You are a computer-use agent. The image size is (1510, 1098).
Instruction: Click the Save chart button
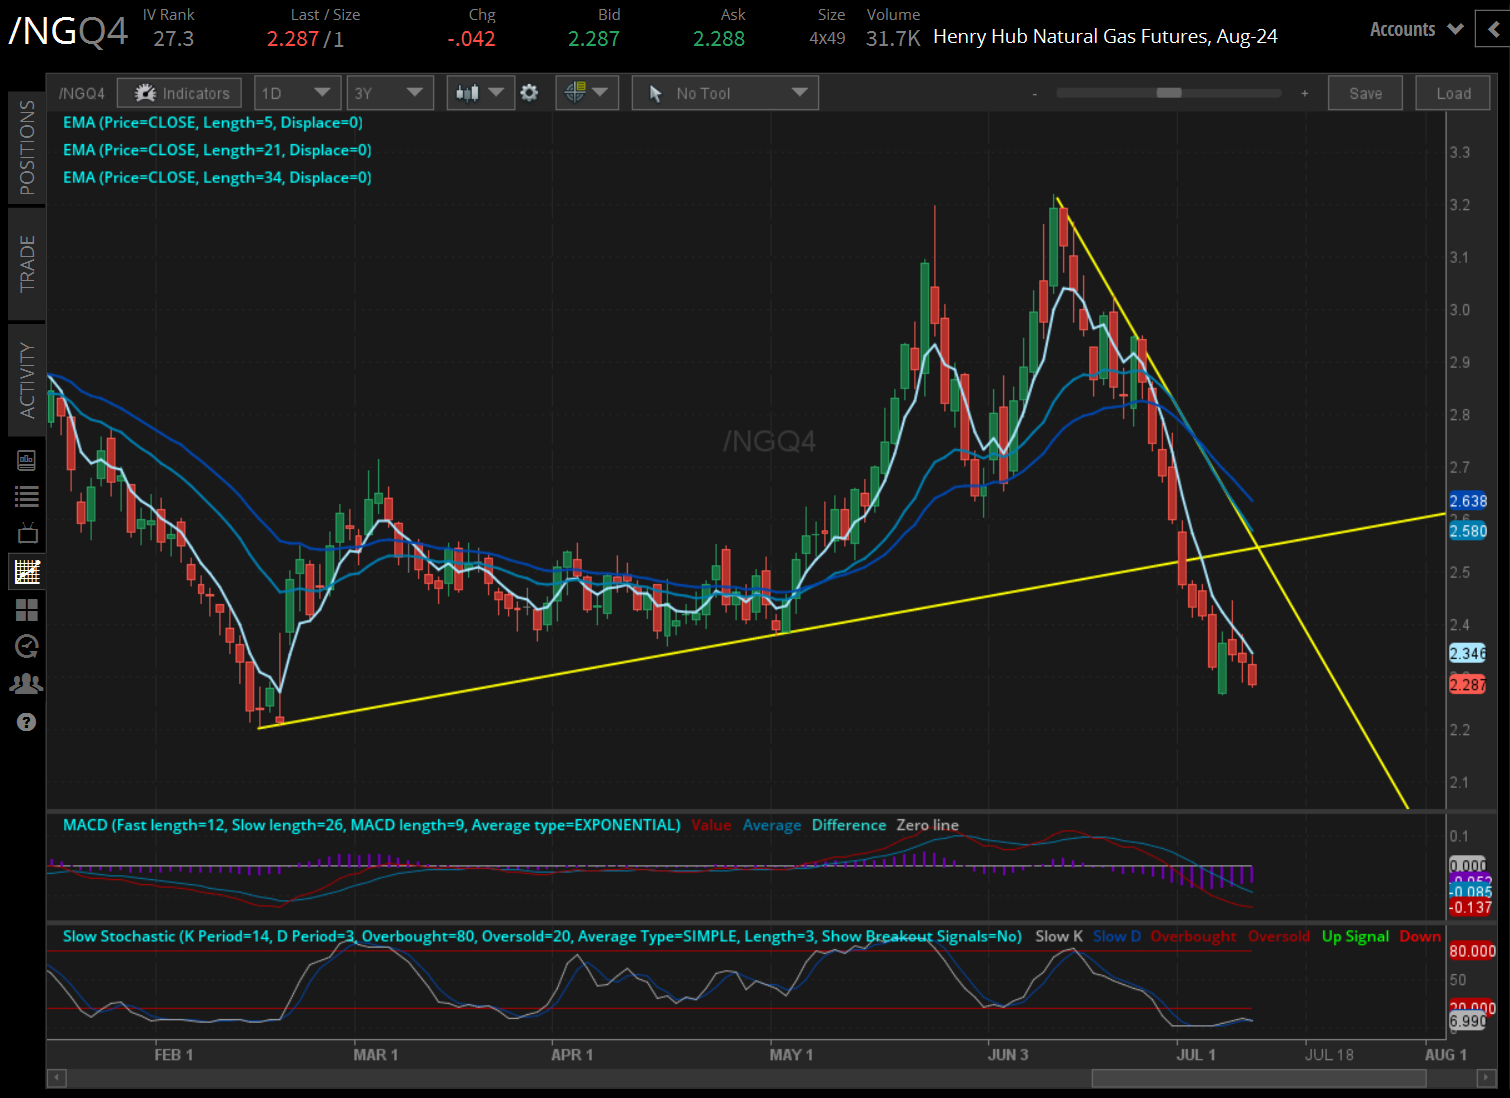click(1365, 93)
